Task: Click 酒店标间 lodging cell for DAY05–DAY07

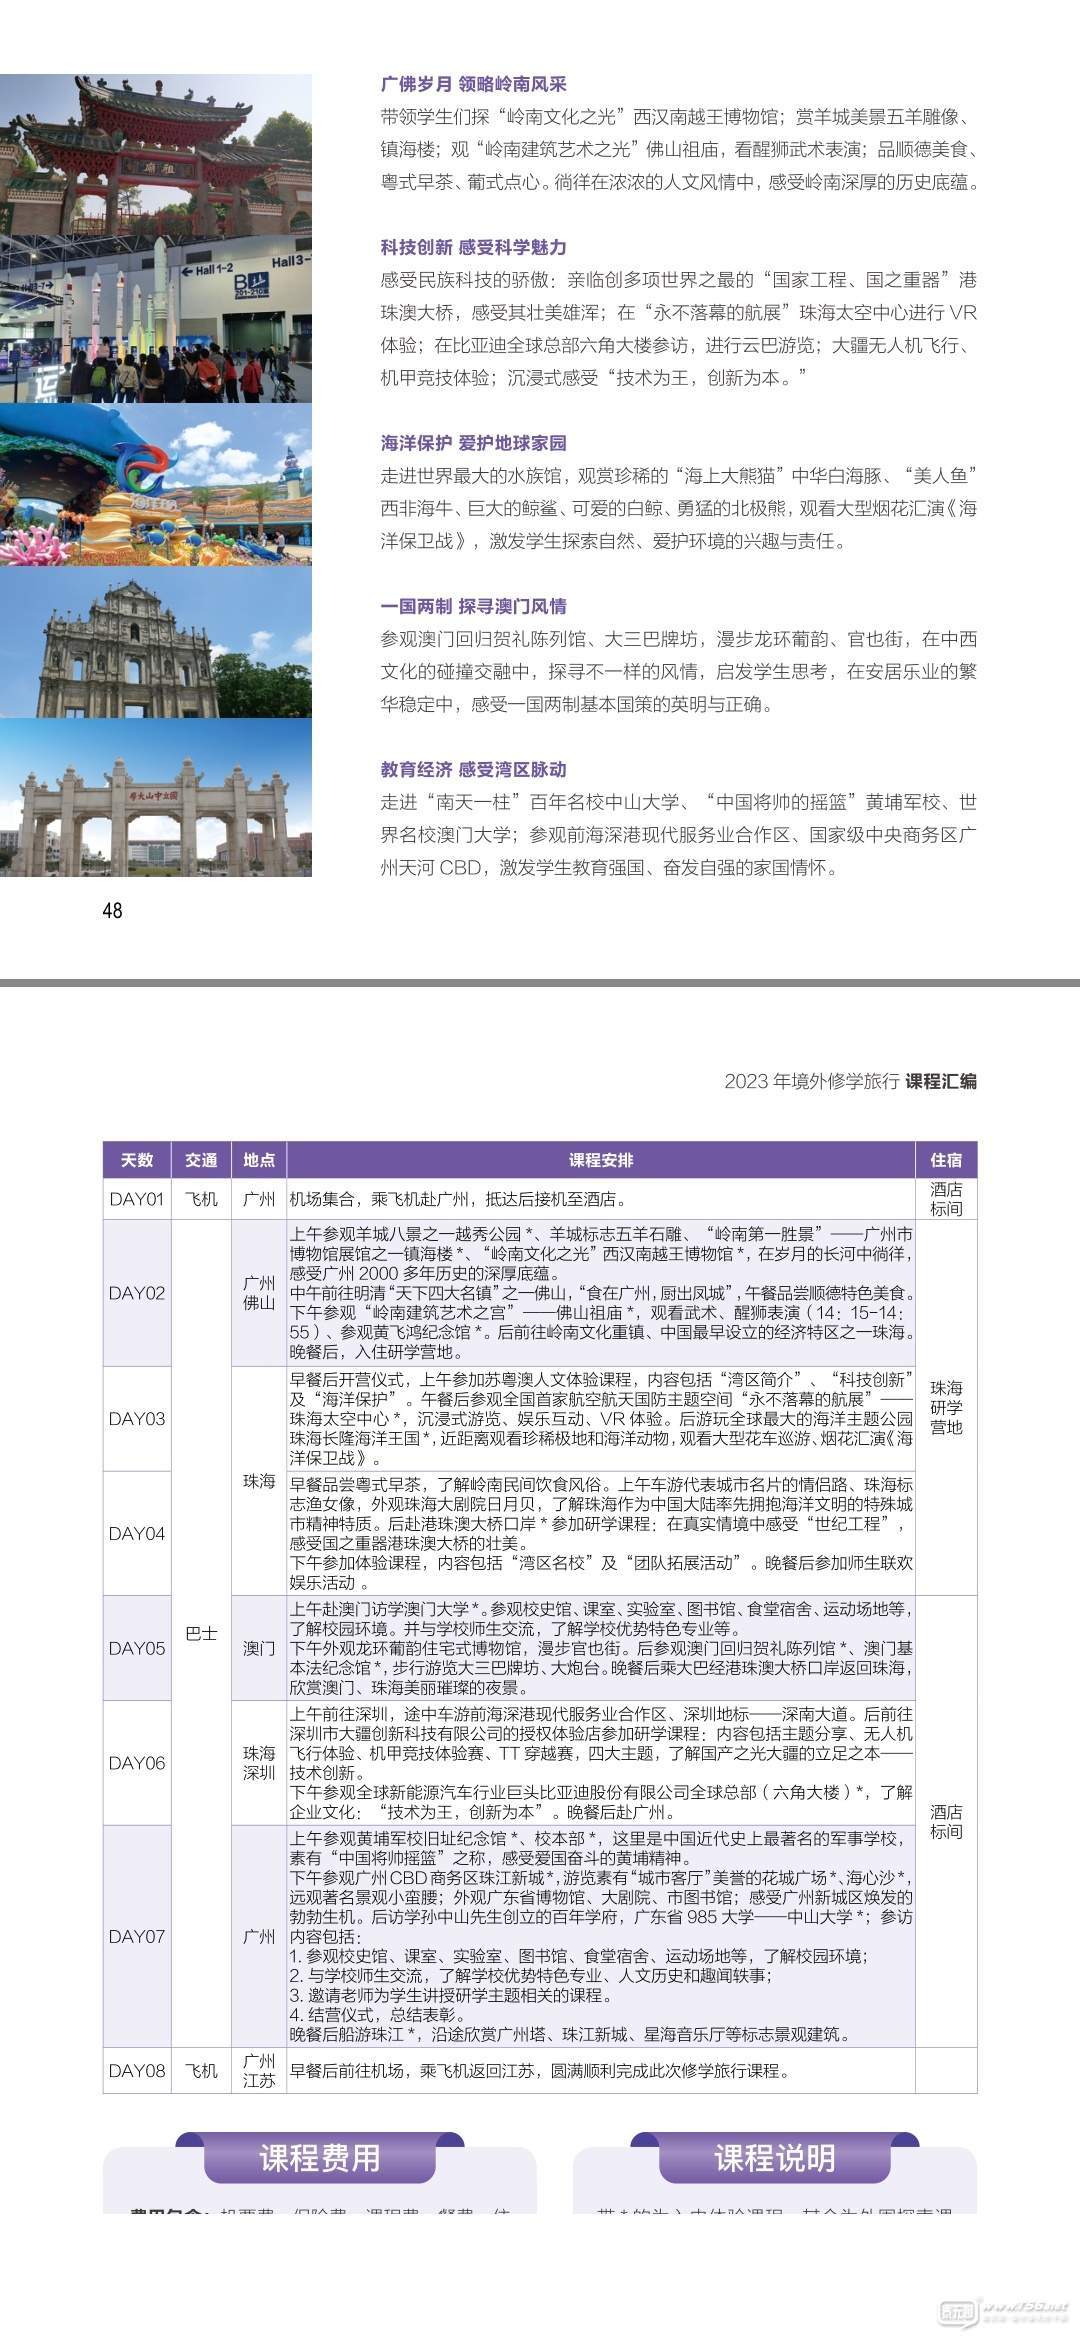Action: tap(946, 1821)
